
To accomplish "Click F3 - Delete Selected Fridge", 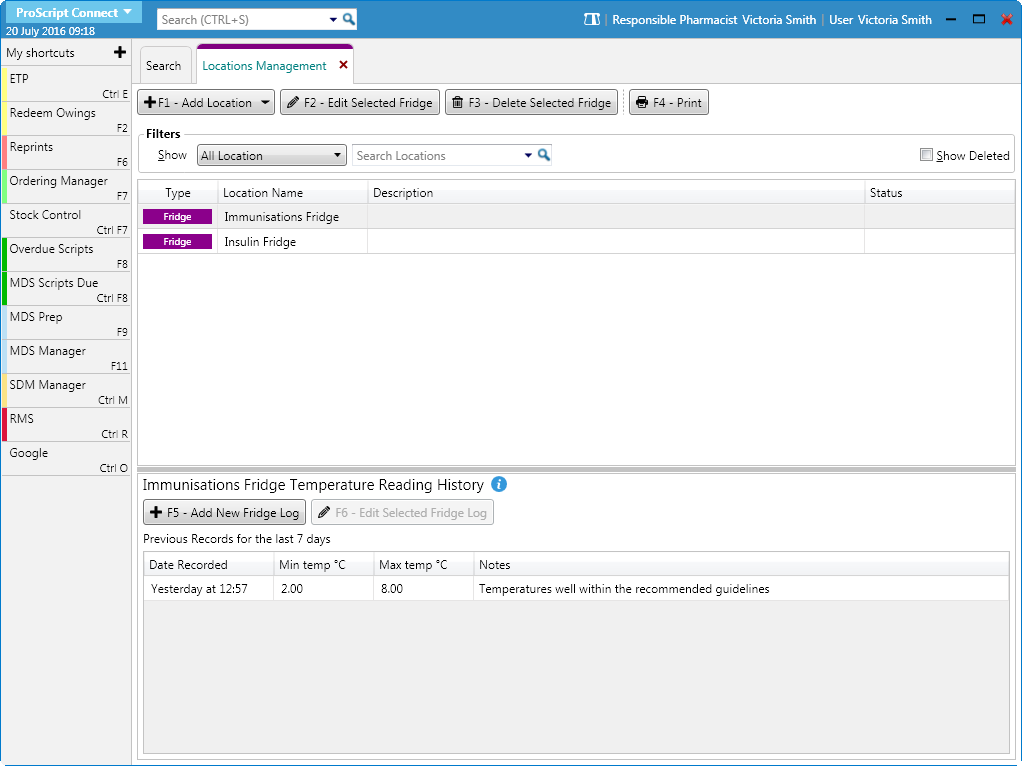I will 531,102.
